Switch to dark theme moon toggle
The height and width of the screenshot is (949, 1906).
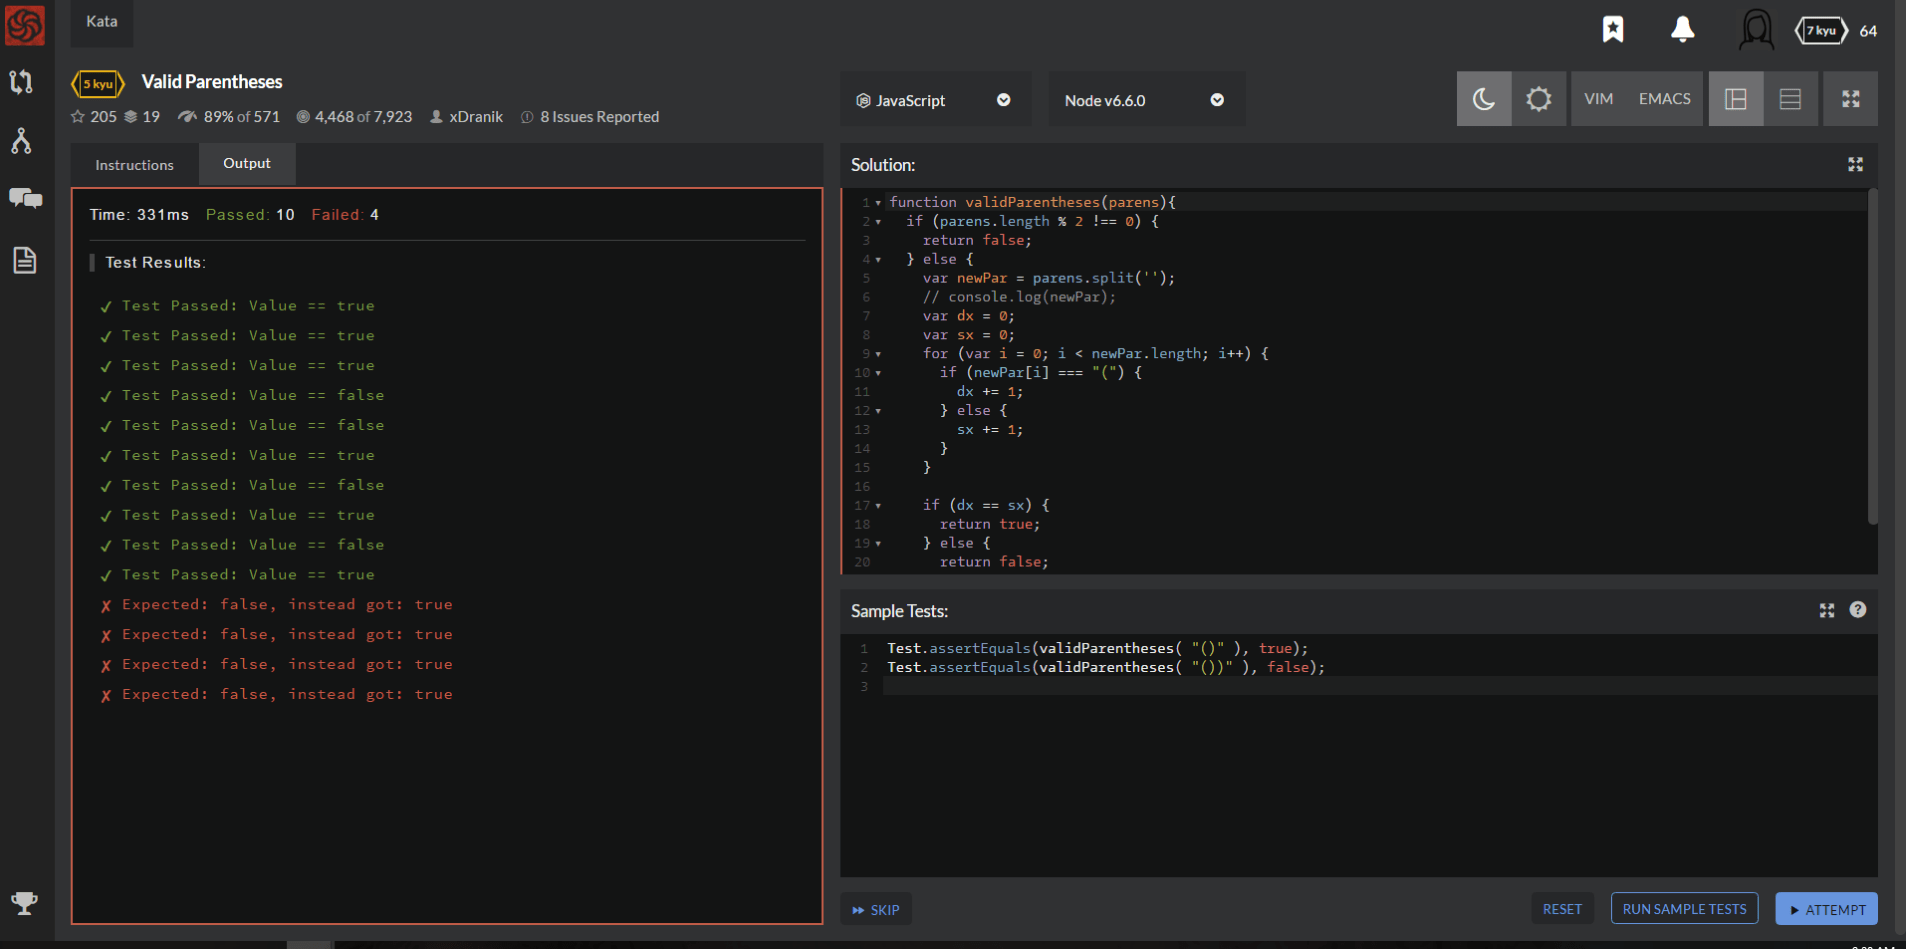[x=1484, y=99]
